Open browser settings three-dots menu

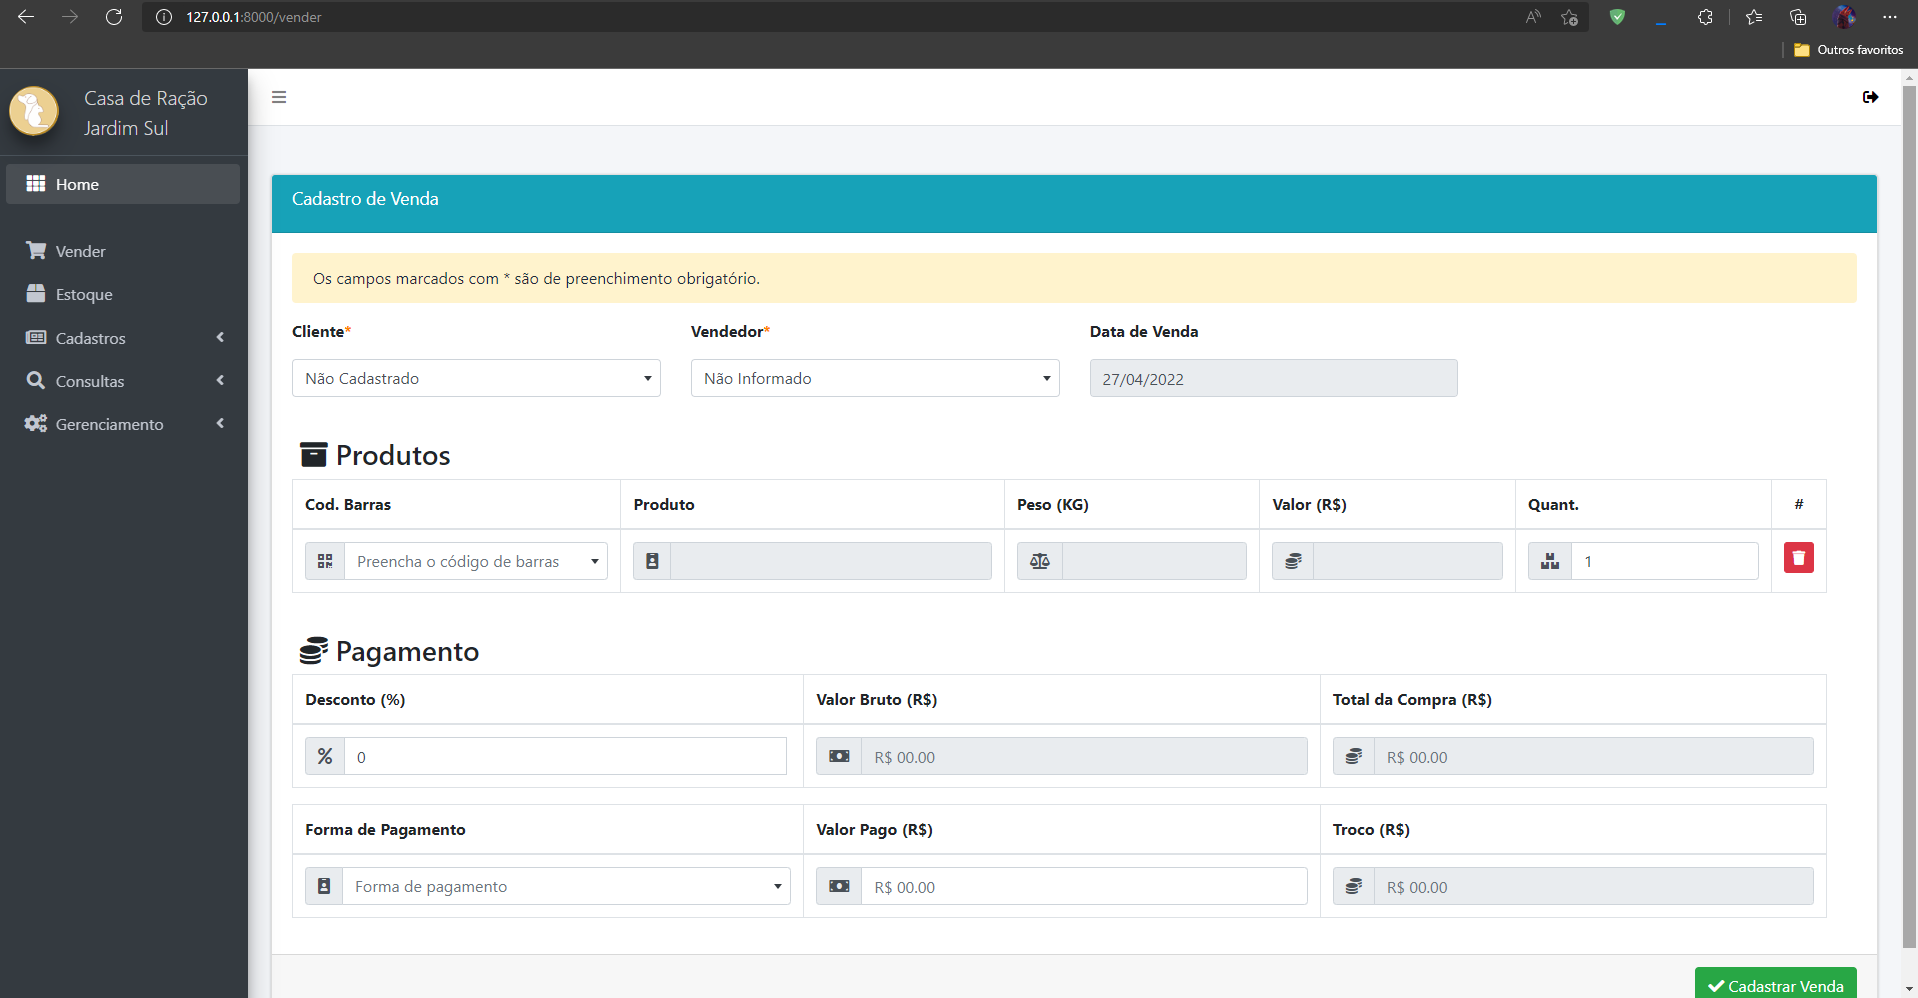1889,17
